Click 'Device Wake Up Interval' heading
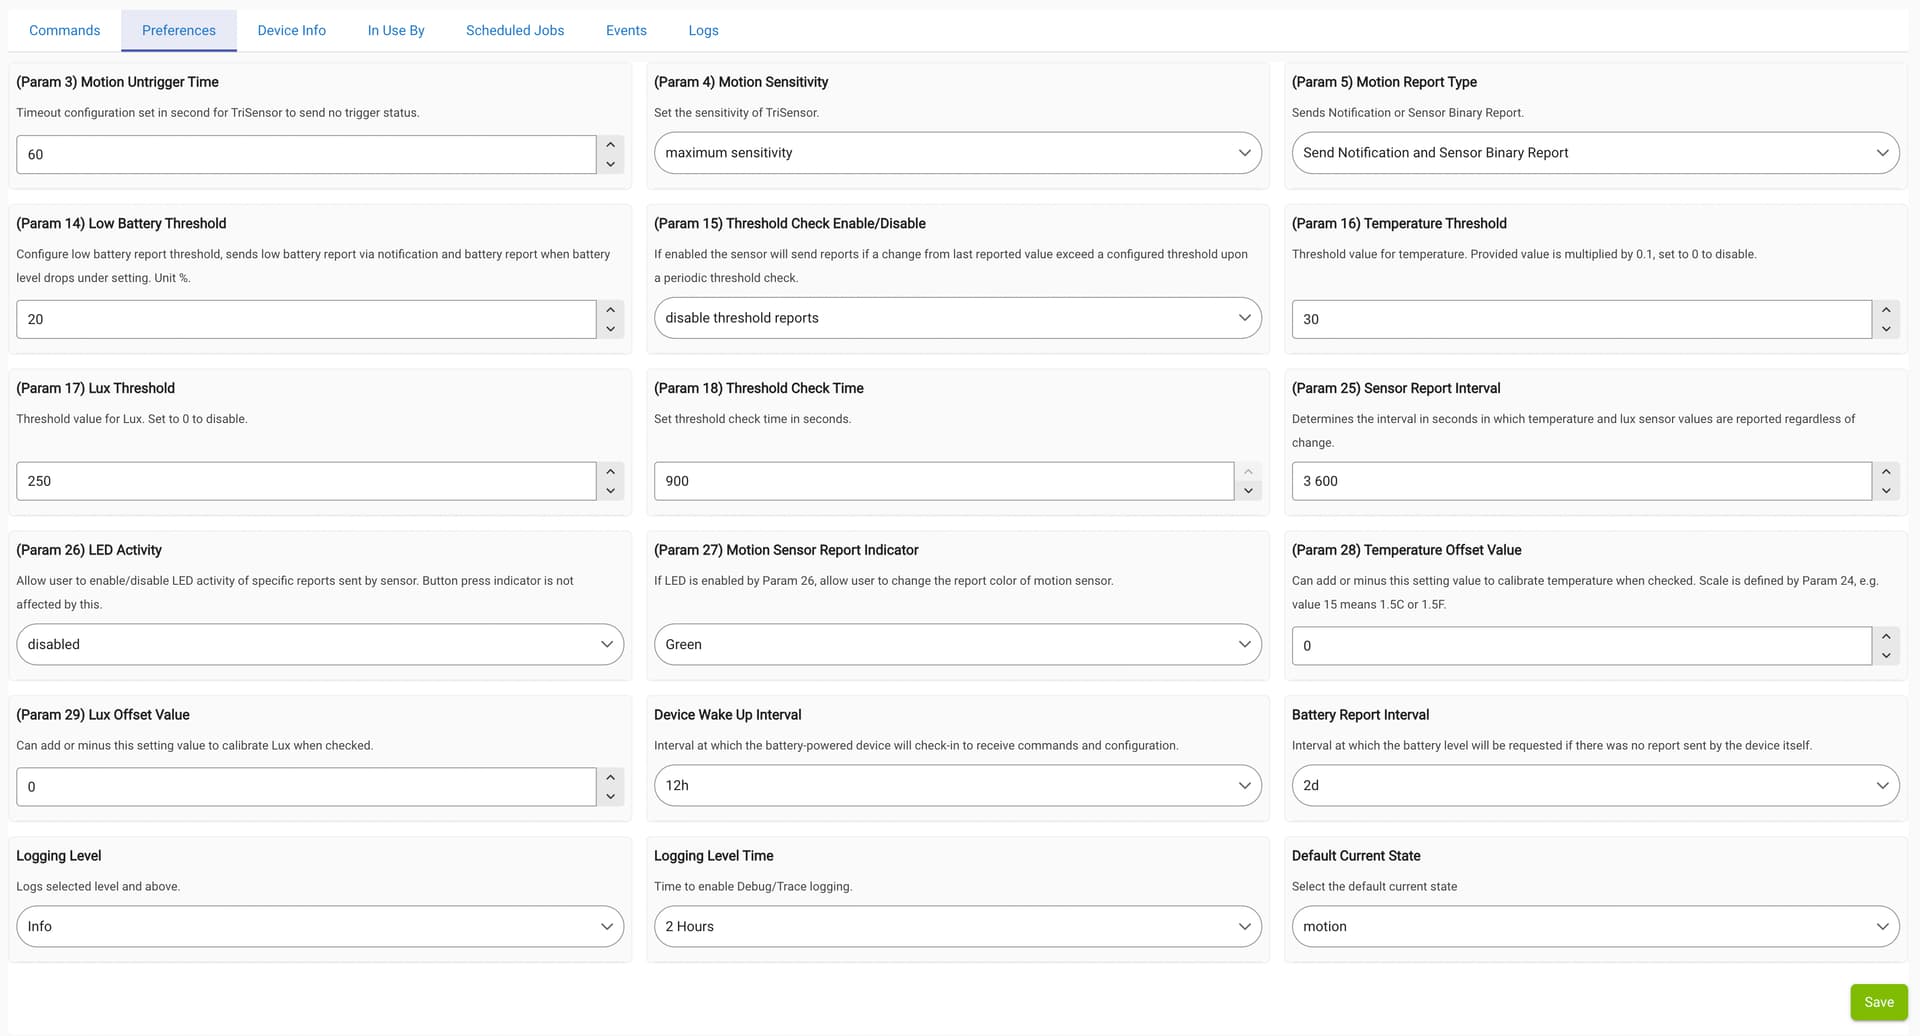The width and height of the screenshot is (1920, 1036). point(727,715)
